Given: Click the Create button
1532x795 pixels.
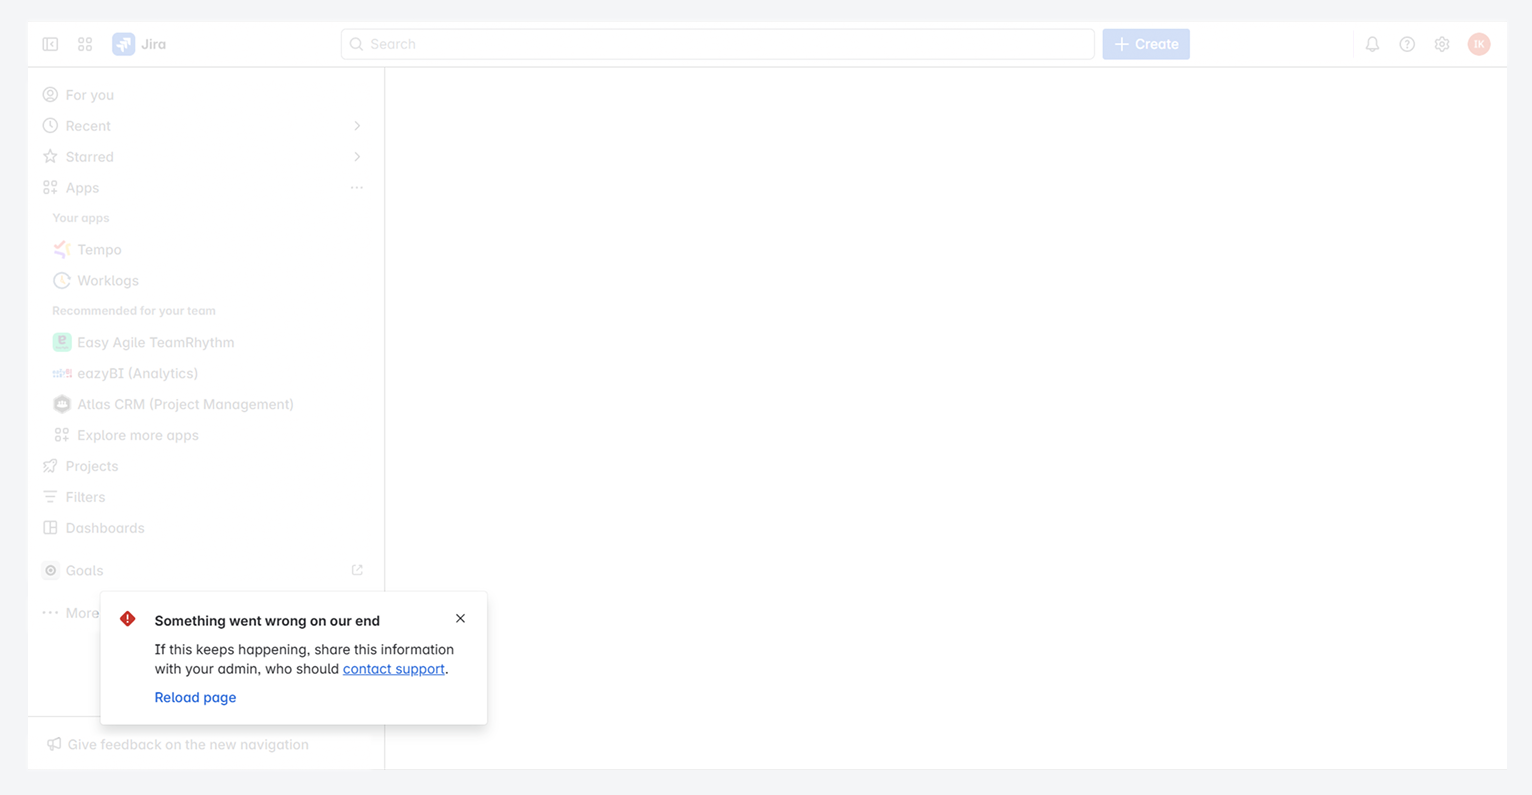Looking at the screenshot, I should pos(1146,44).
